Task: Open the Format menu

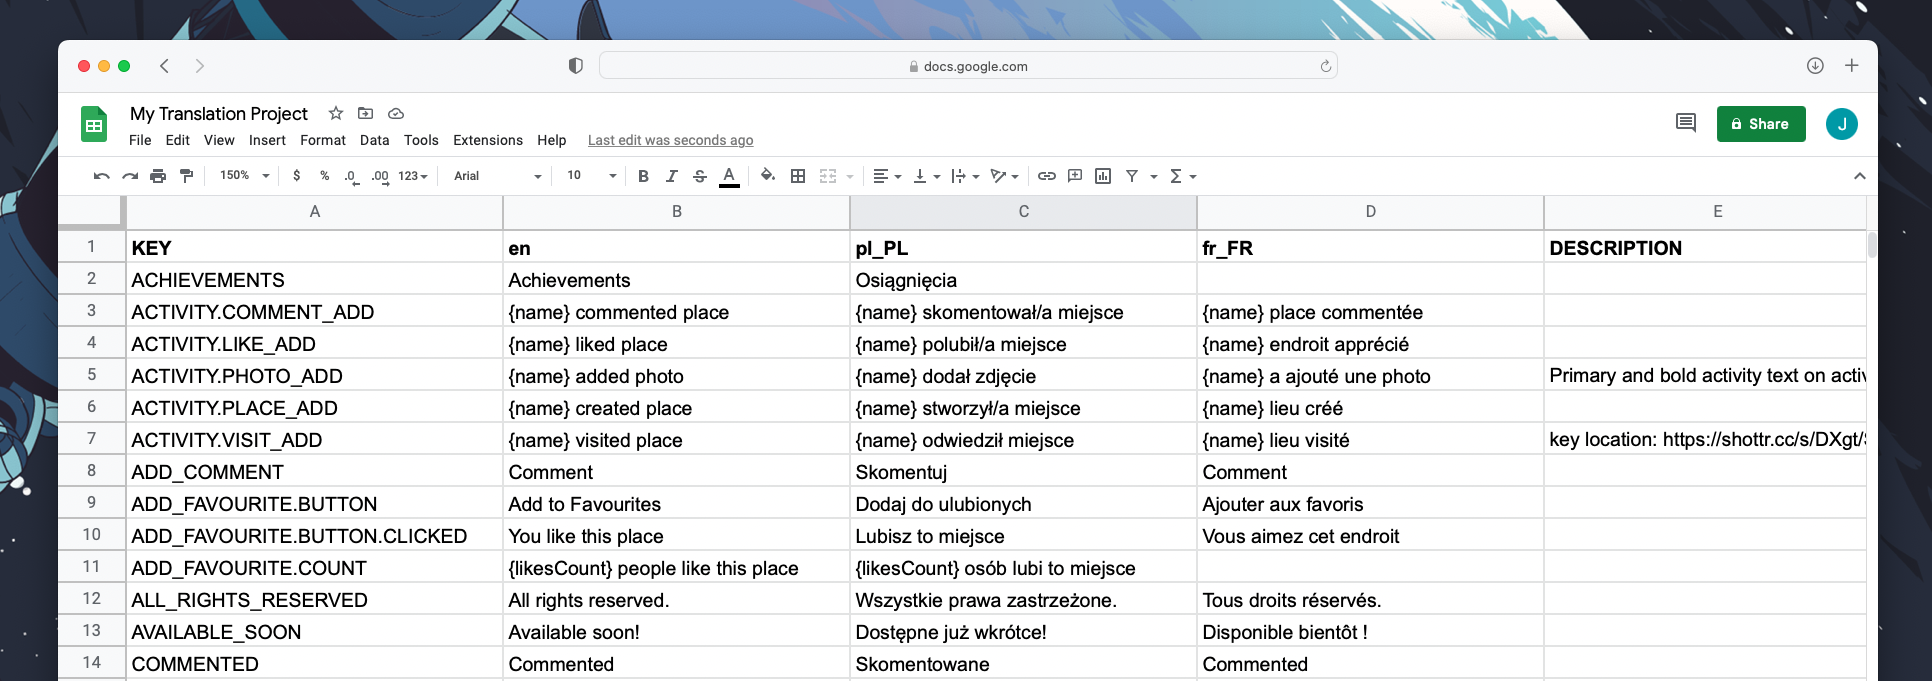Action: point(323,140)
